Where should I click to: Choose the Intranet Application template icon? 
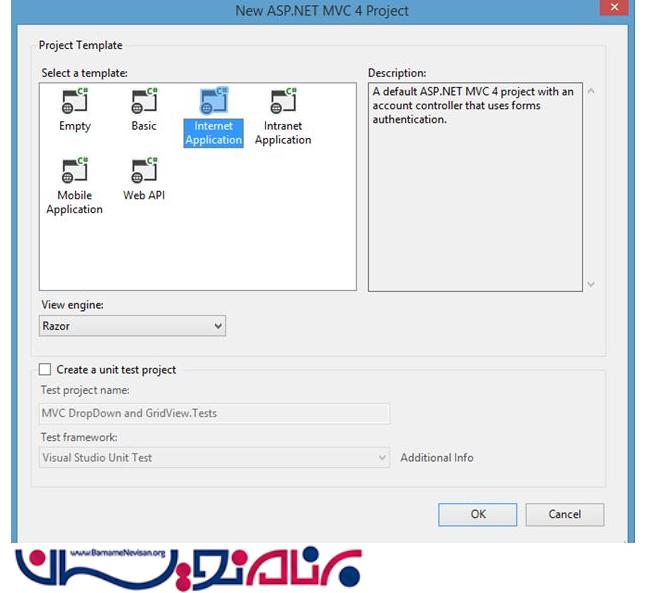point(283,101)
